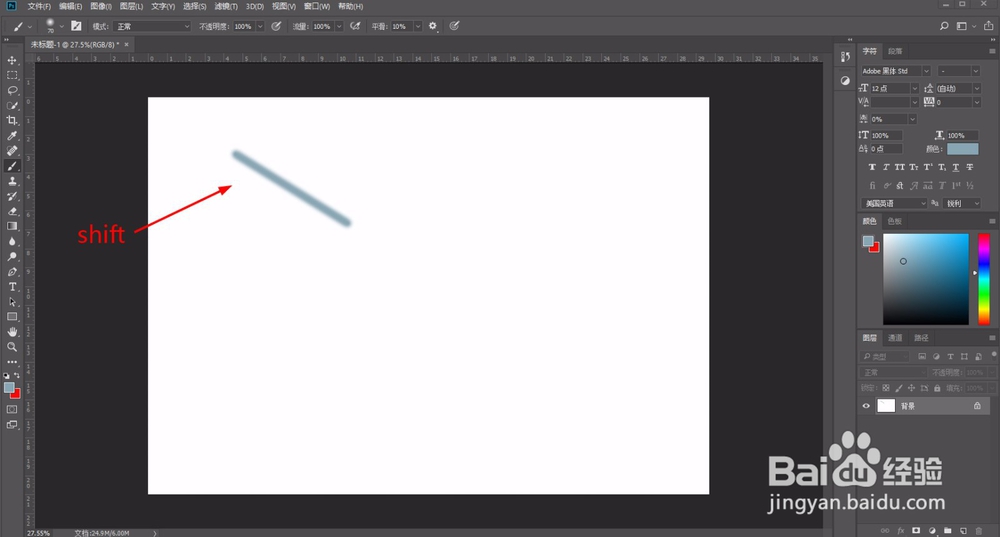
Task: Click the character text color swatch
Action: point(962,149)
